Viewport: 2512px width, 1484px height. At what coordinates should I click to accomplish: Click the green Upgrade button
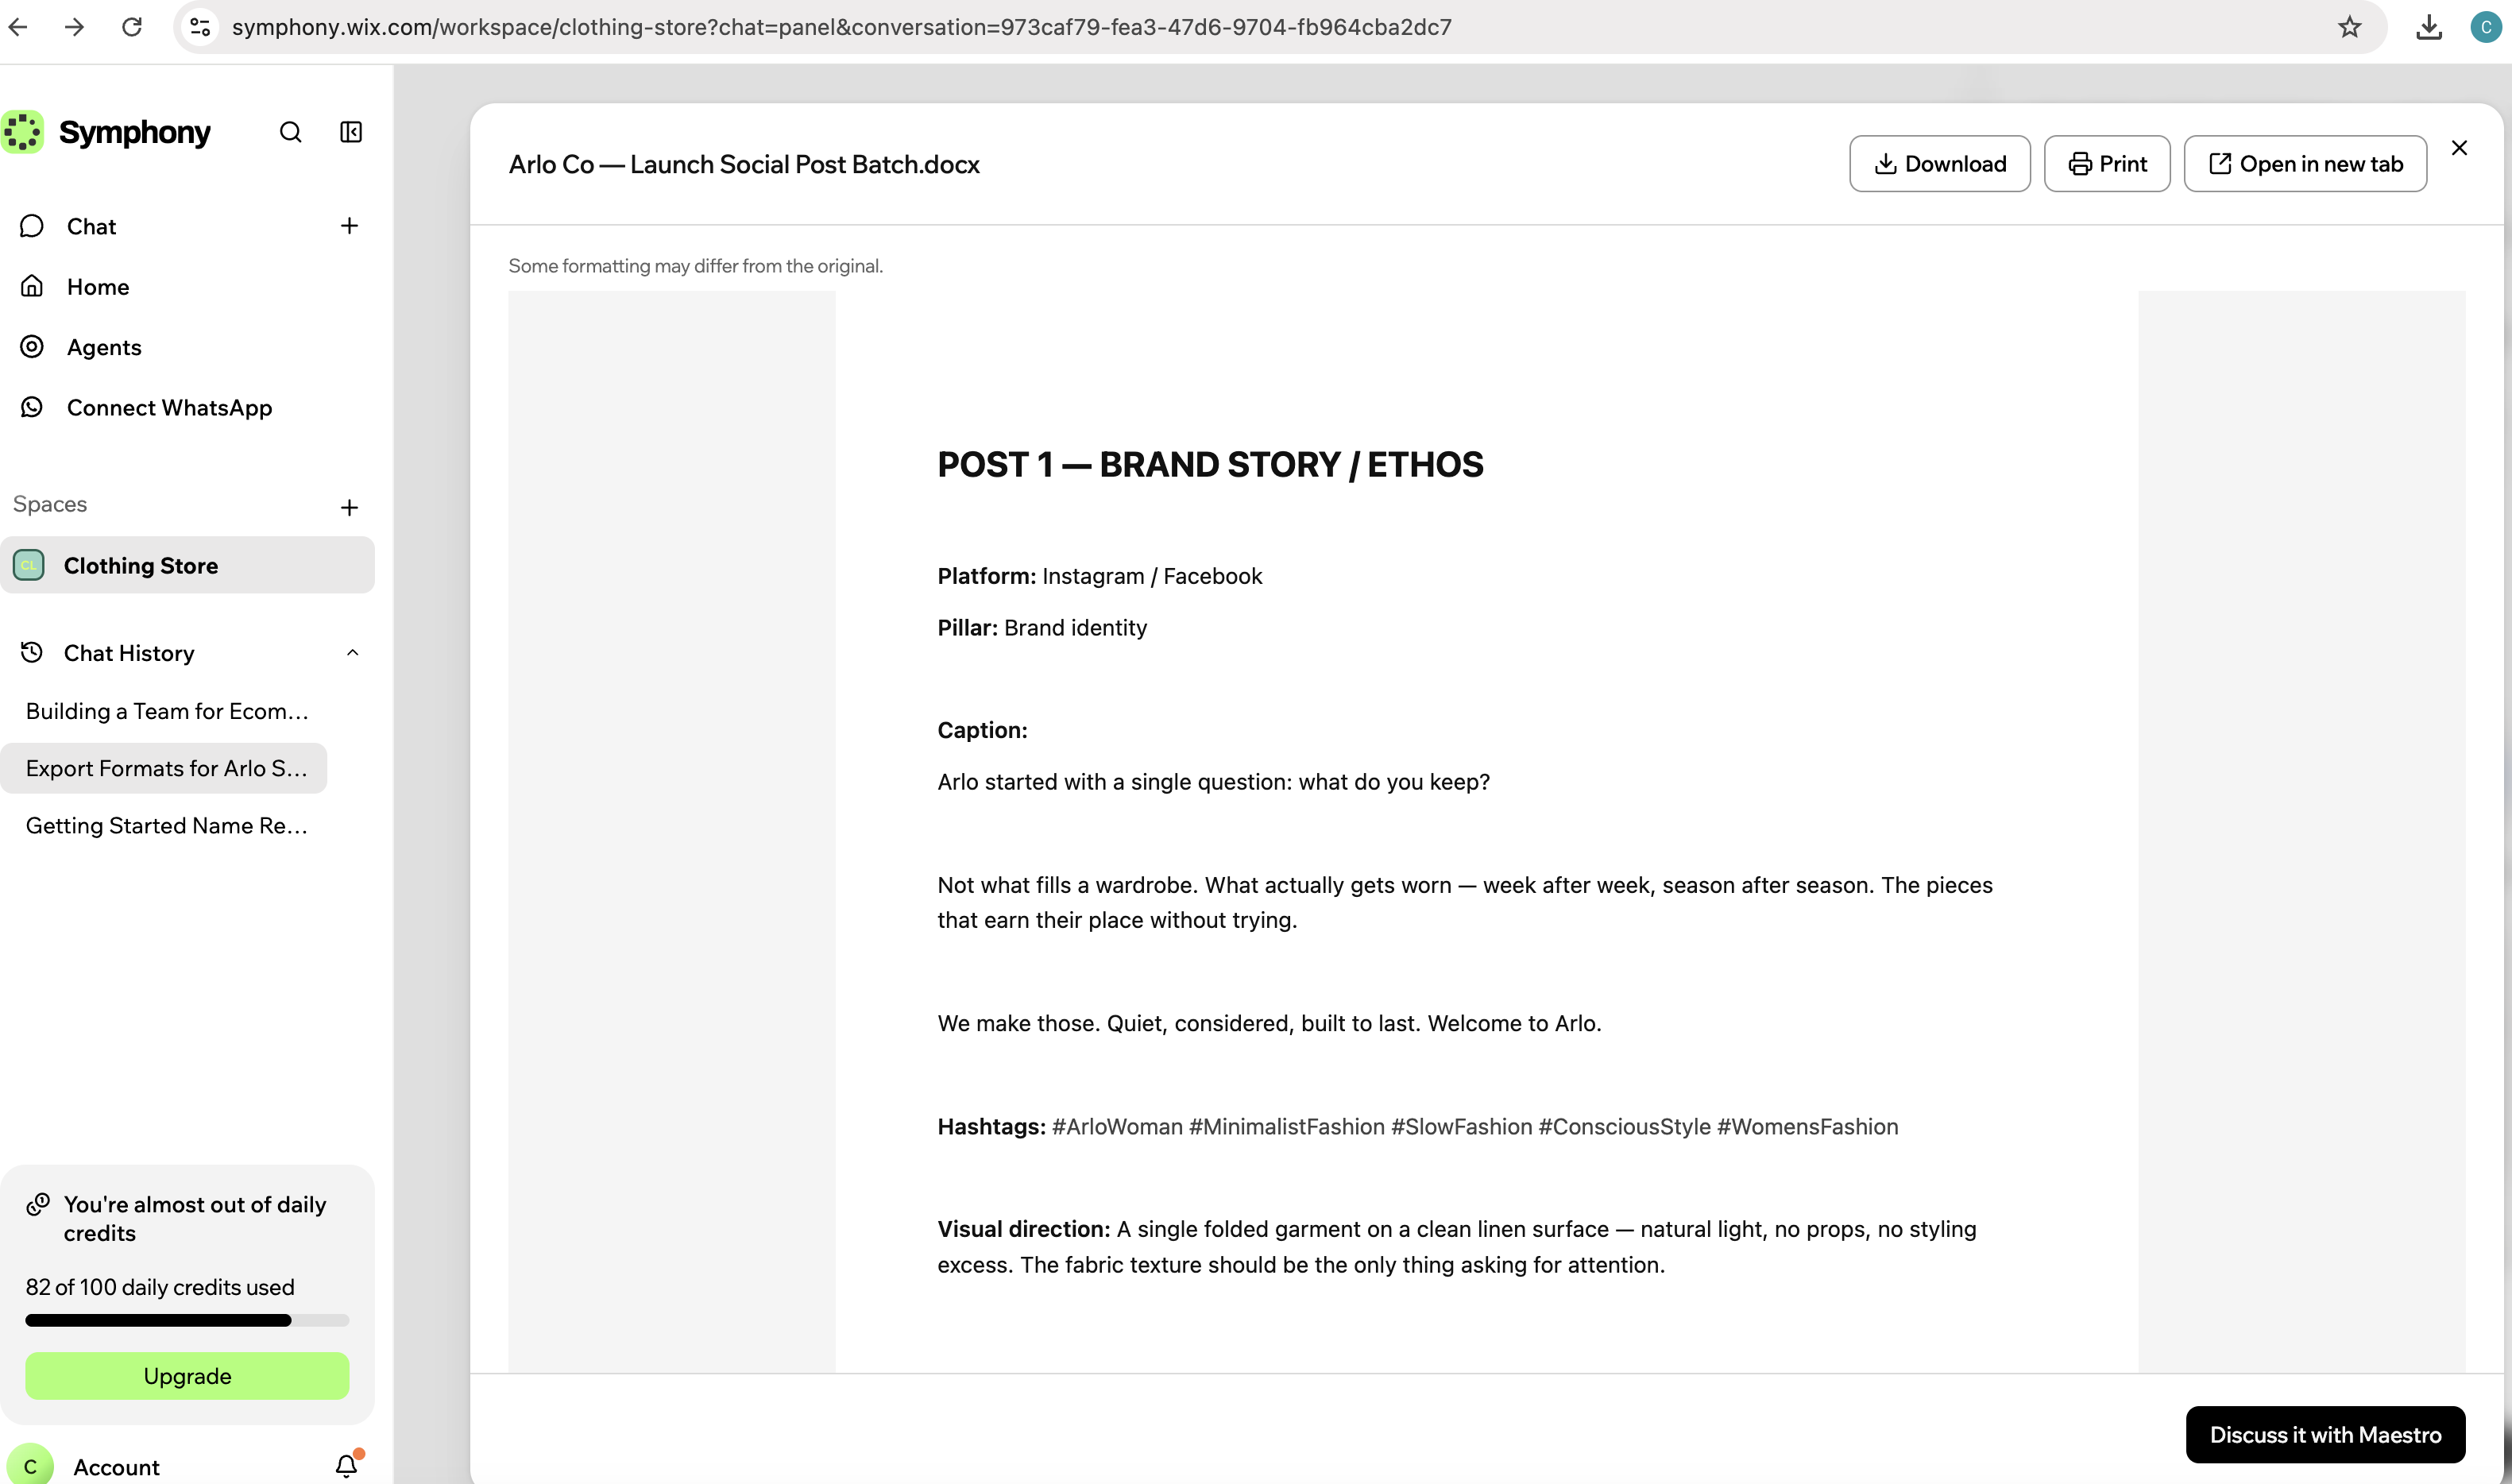[187, 1375]
